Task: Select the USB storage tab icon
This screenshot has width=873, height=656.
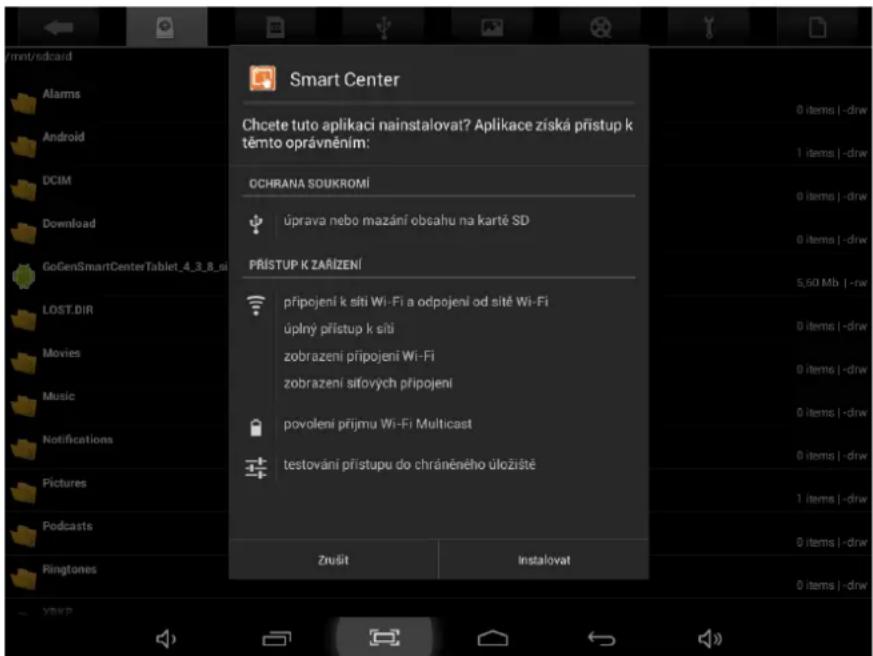Action: [x=384, y=27]
